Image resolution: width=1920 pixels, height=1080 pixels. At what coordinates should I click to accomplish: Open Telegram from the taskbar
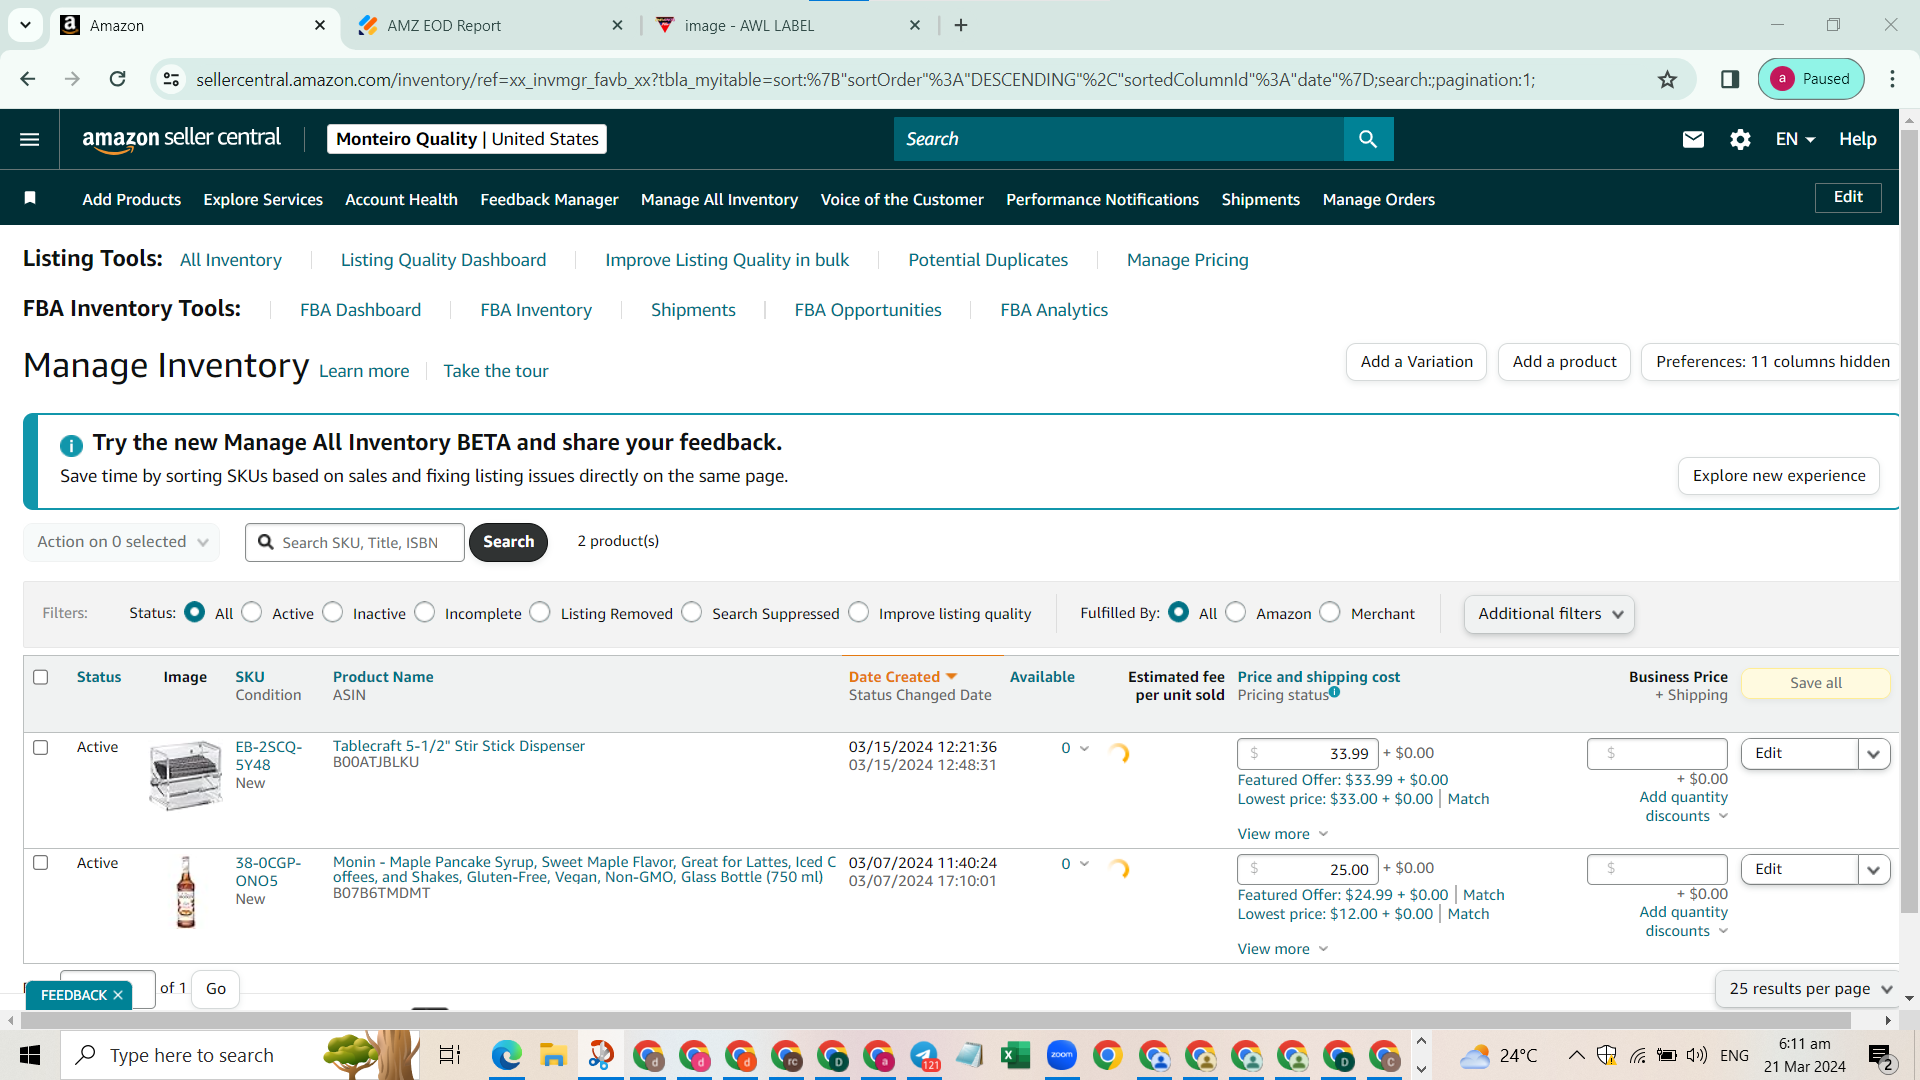(924, 1055)
